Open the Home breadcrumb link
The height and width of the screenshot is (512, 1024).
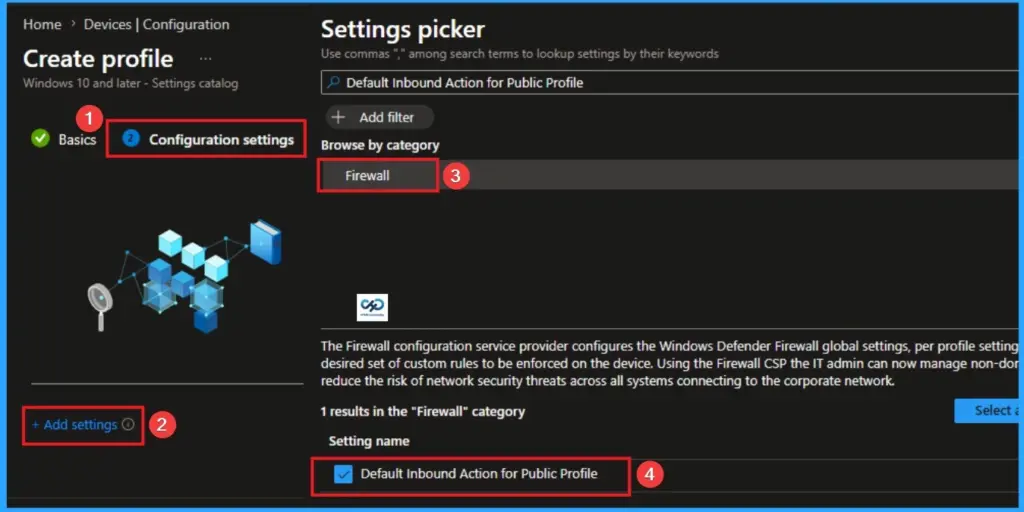[x=42, y=25]
